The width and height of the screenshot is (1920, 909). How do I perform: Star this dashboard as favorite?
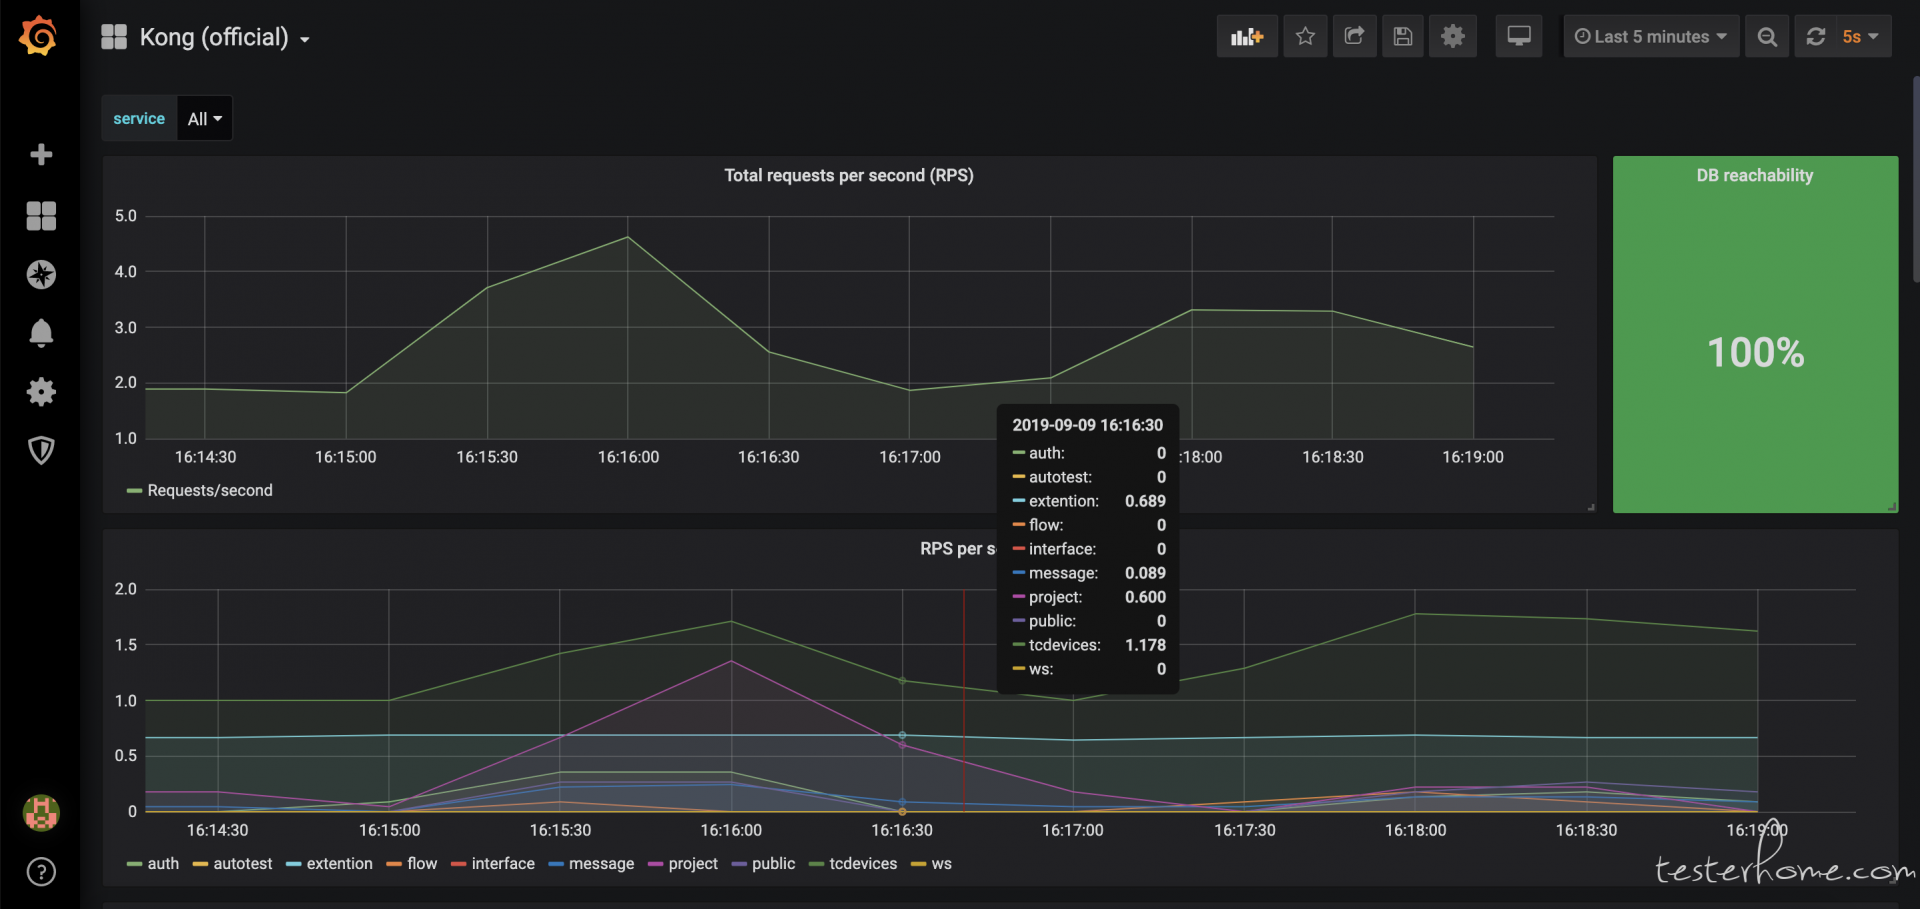[x=1305, y=37]
